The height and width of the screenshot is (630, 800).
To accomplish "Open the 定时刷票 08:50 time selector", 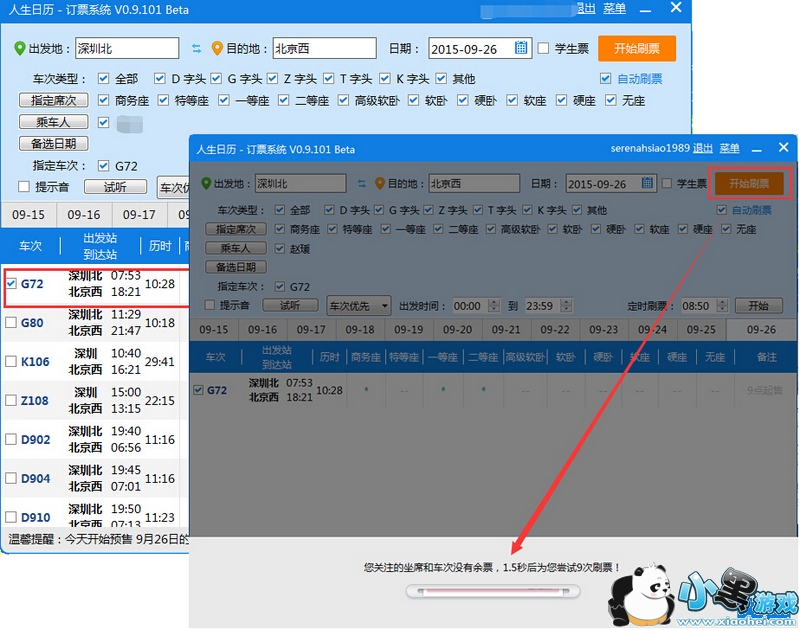I will [696, 305].
